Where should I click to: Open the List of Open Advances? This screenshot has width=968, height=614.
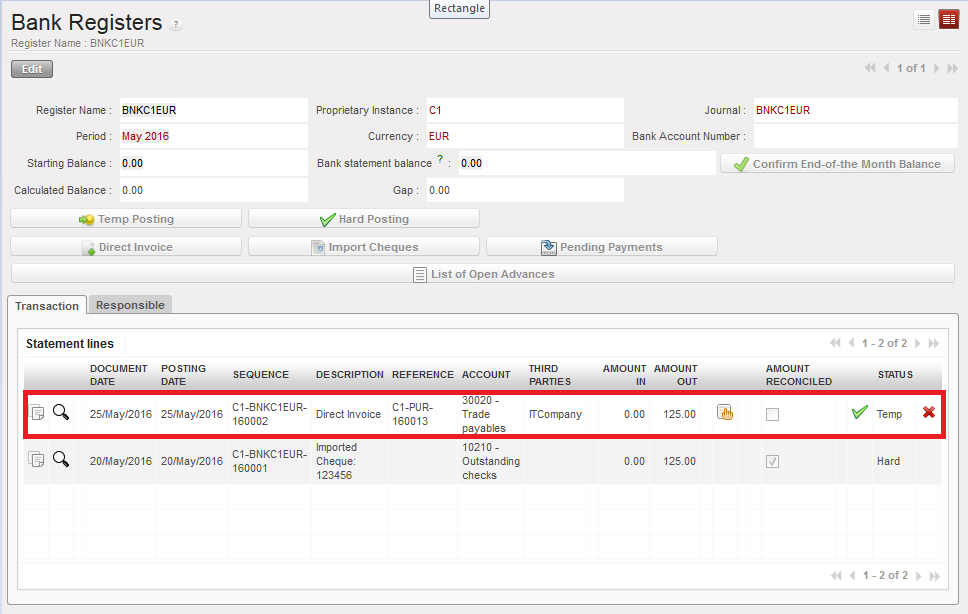484,274
